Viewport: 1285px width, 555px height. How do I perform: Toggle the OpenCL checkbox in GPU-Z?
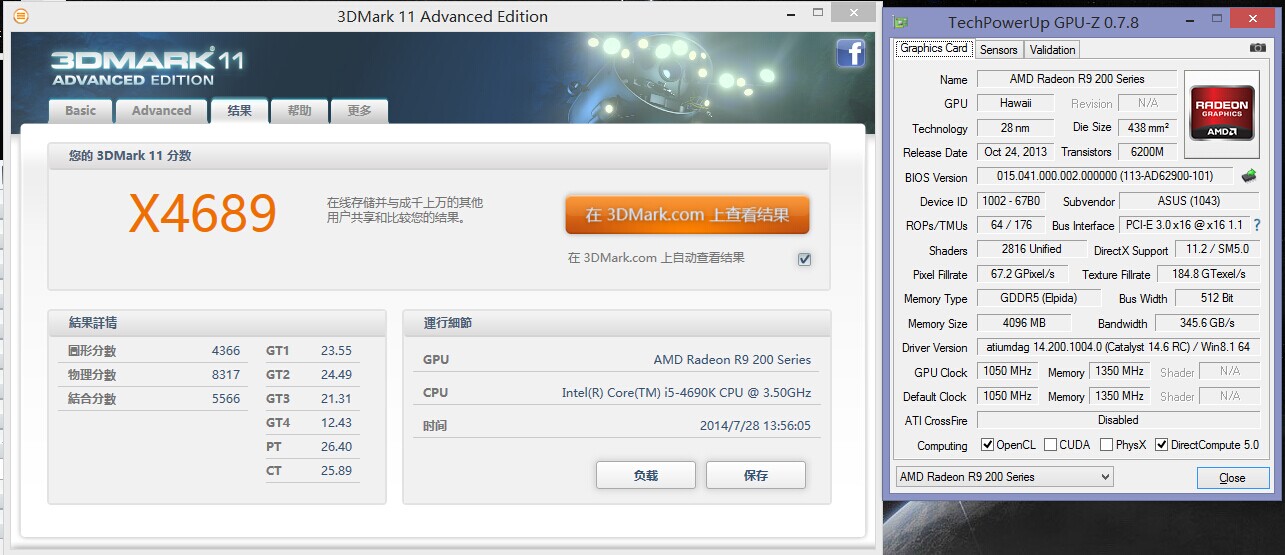(x=987, y=445)
